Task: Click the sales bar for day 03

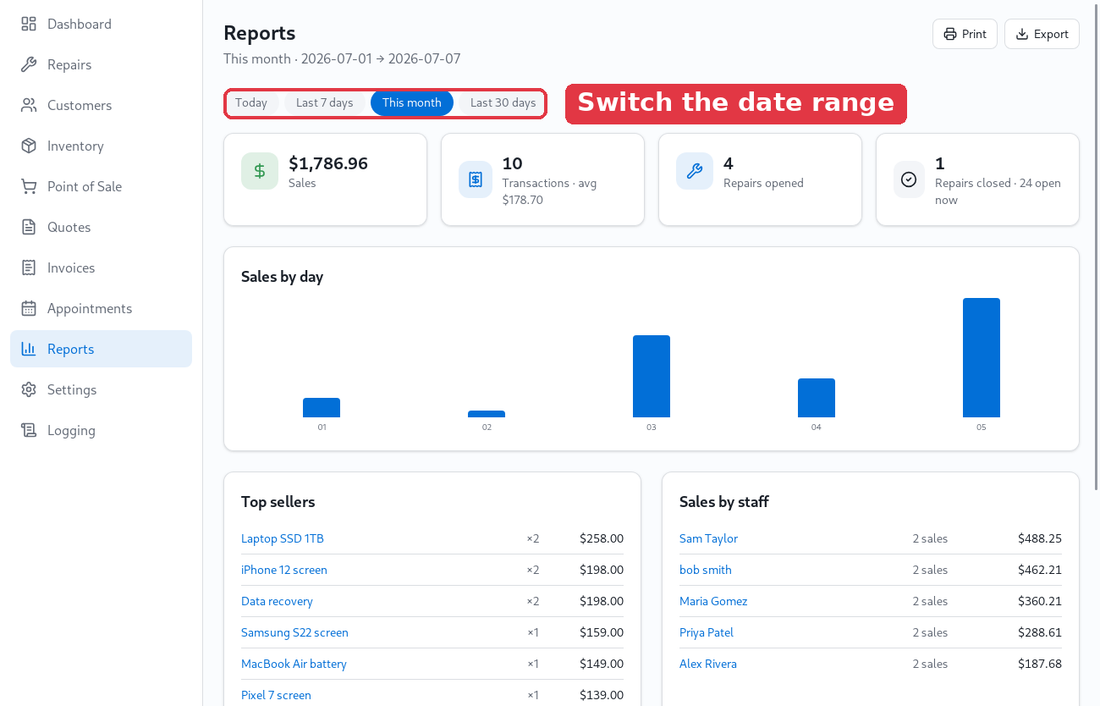Action: pos(651,376)
